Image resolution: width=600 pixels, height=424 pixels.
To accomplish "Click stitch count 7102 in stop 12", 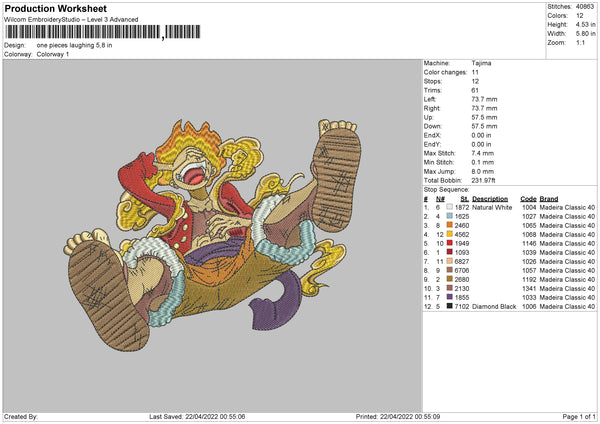I will (462, 307).
